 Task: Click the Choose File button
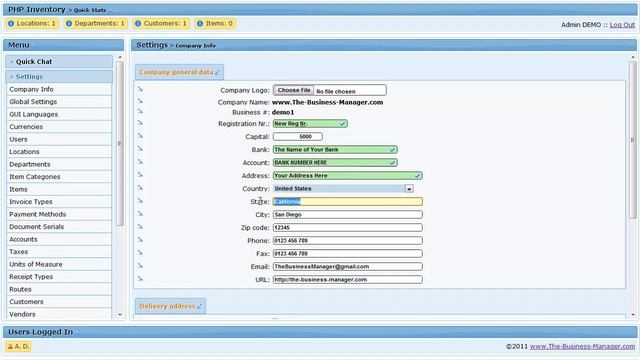pos(293,90)
